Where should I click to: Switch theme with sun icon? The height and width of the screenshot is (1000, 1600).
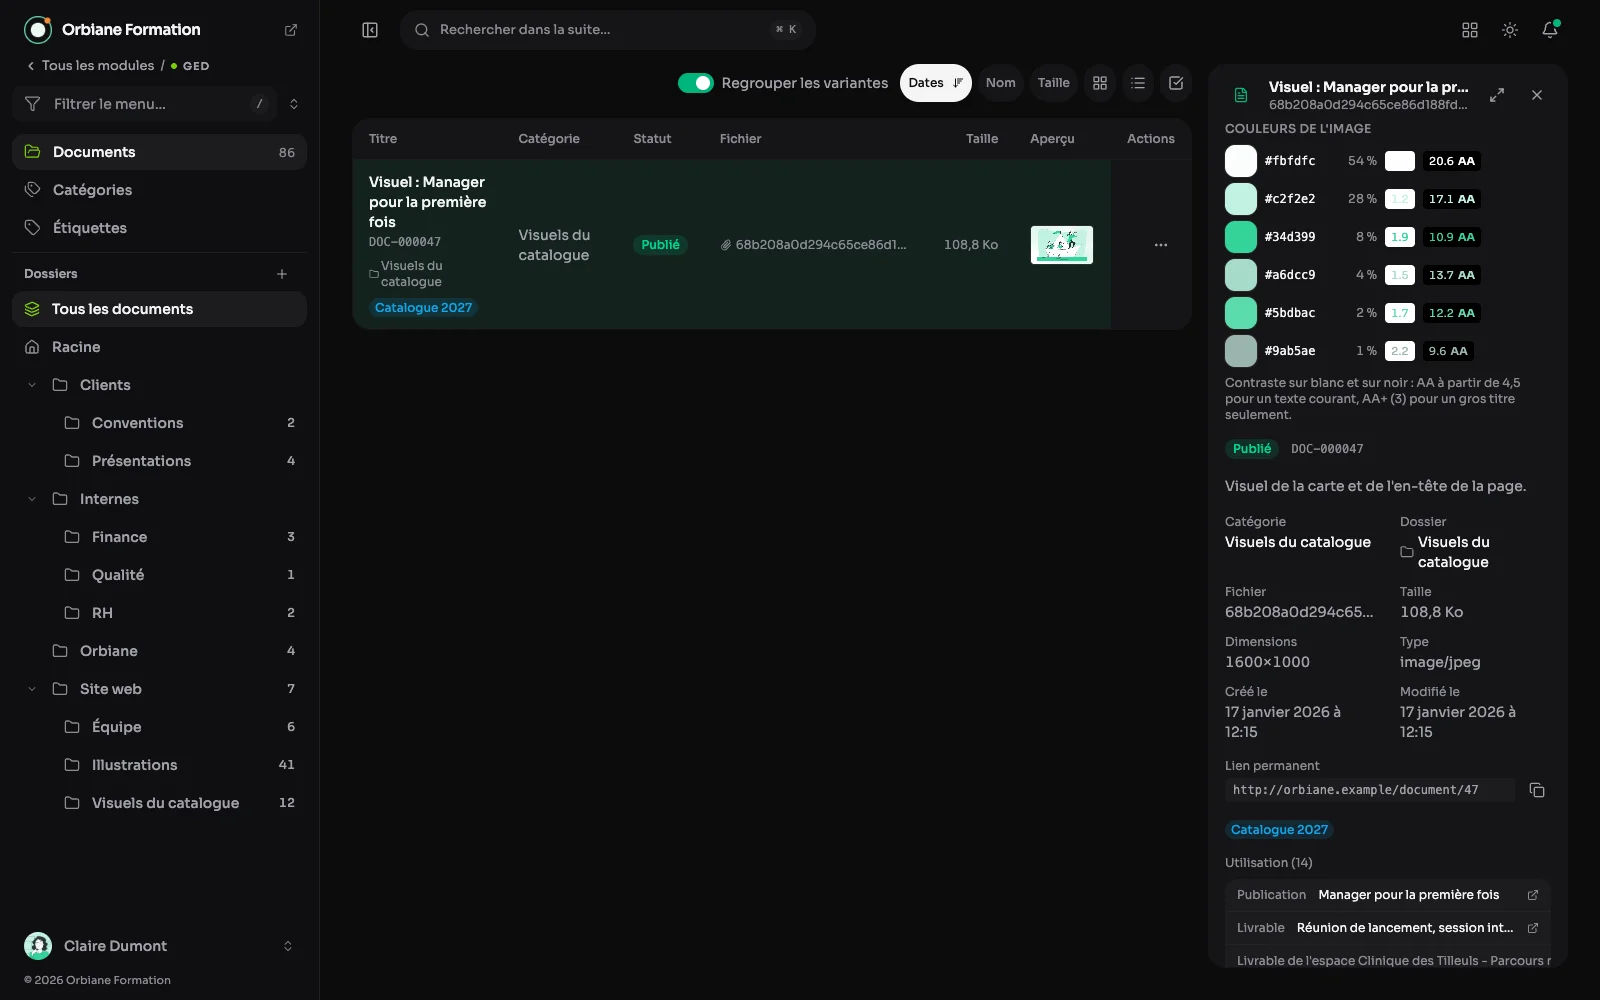tap(1510, 30)
